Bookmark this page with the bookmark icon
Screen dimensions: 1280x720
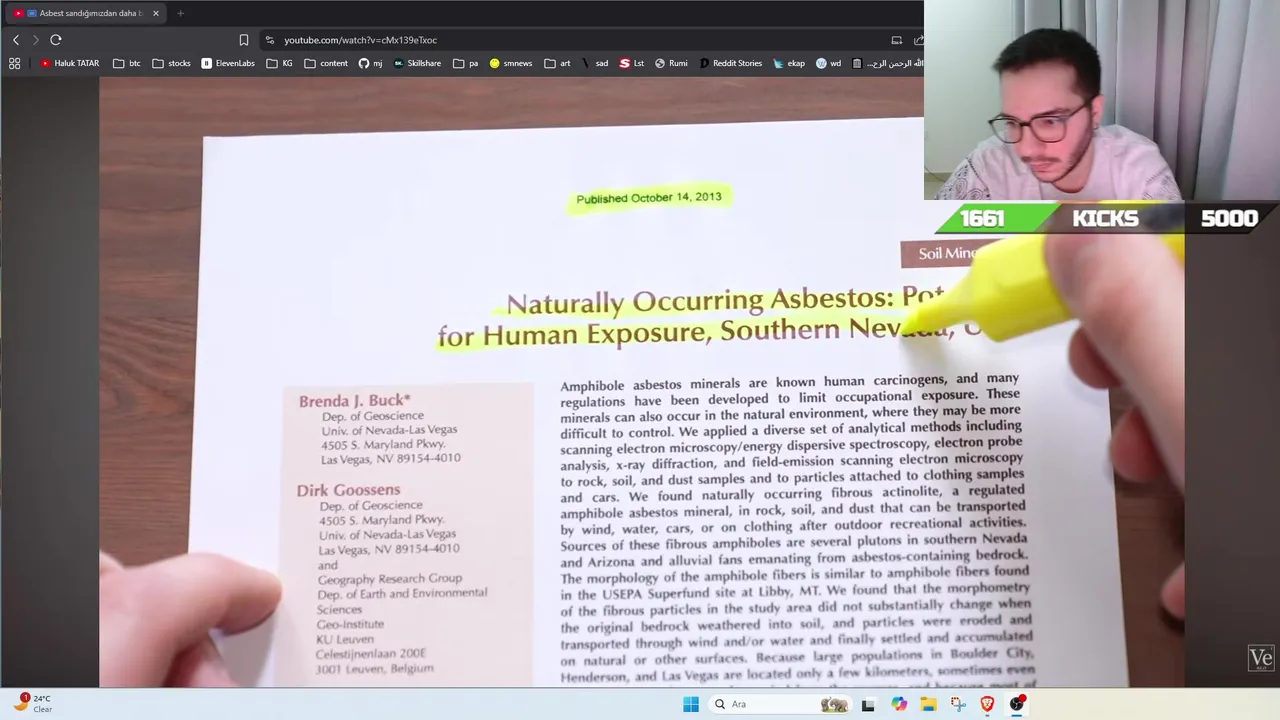coord(244,40)
